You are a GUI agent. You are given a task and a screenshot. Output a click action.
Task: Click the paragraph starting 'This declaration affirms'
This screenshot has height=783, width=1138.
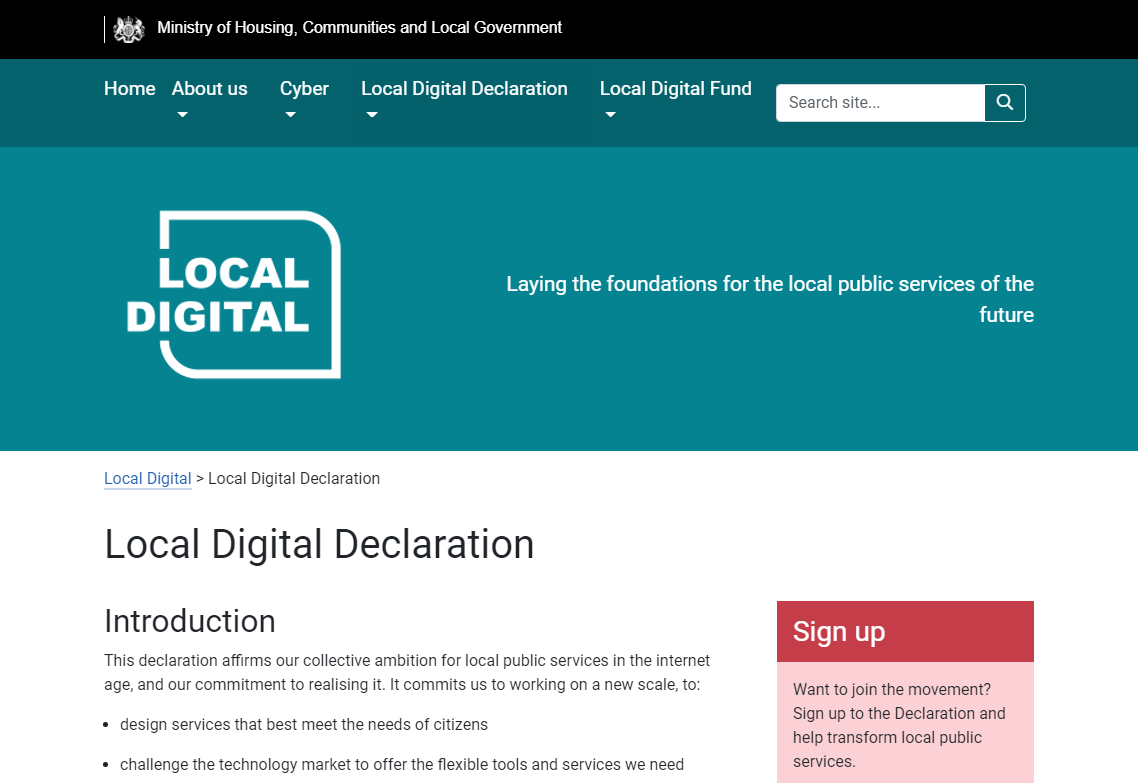tap(406, 672)
